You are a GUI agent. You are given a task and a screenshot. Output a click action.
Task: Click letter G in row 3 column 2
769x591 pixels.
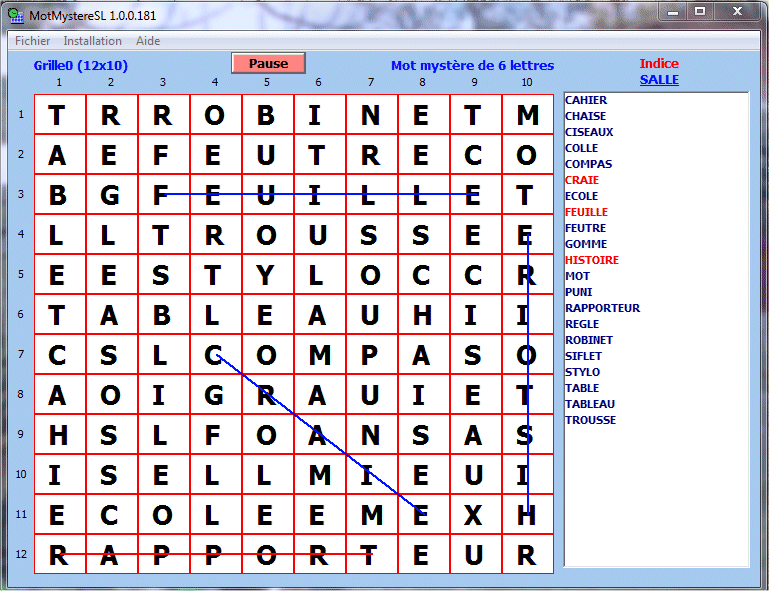(111, 195)
